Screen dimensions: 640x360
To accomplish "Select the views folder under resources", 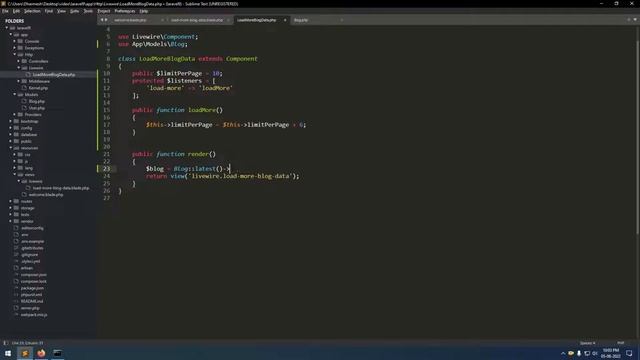I will (29, 175).
